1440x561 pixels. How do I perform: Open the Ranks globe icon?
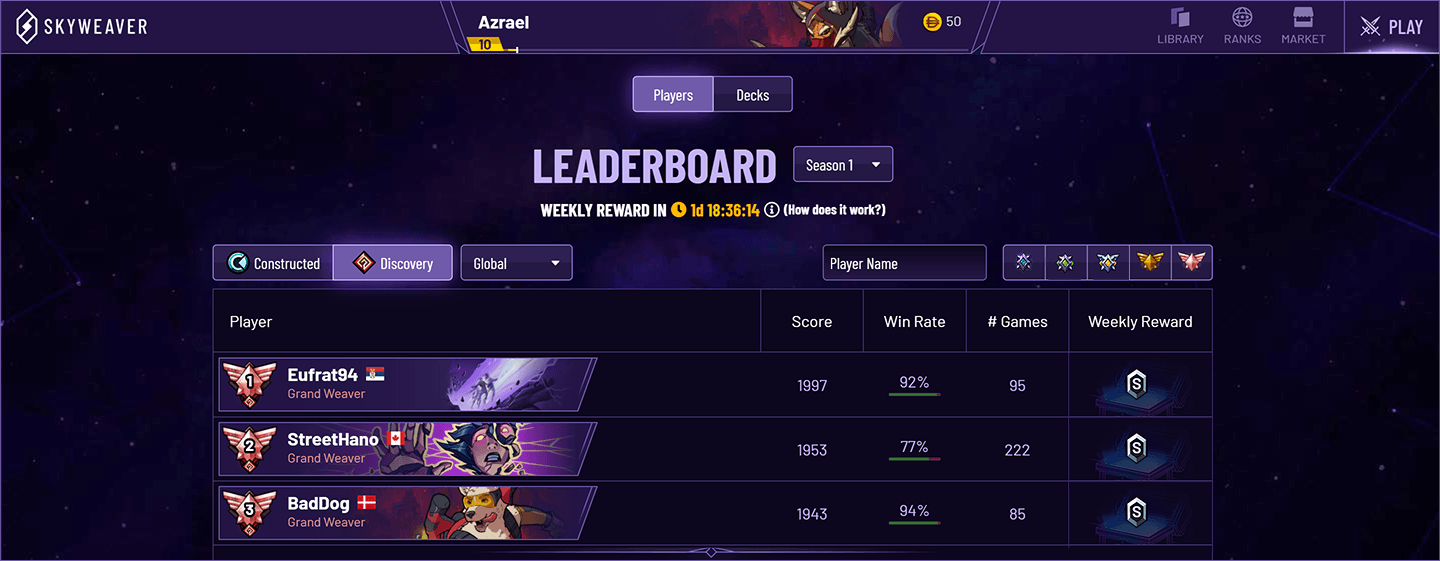(x=1242, y=26)
